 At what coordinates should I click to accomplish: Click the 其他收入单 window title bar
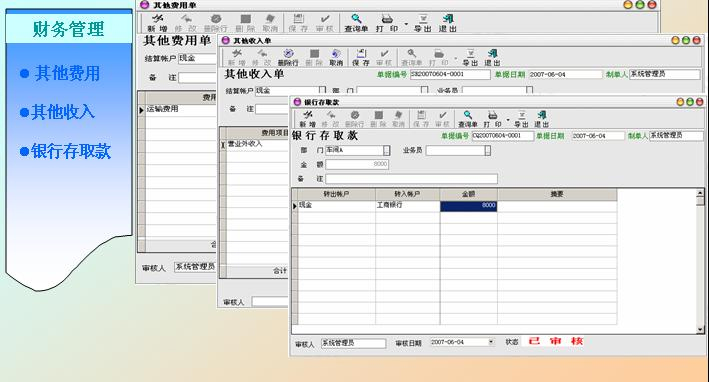(x=461, y=40)
